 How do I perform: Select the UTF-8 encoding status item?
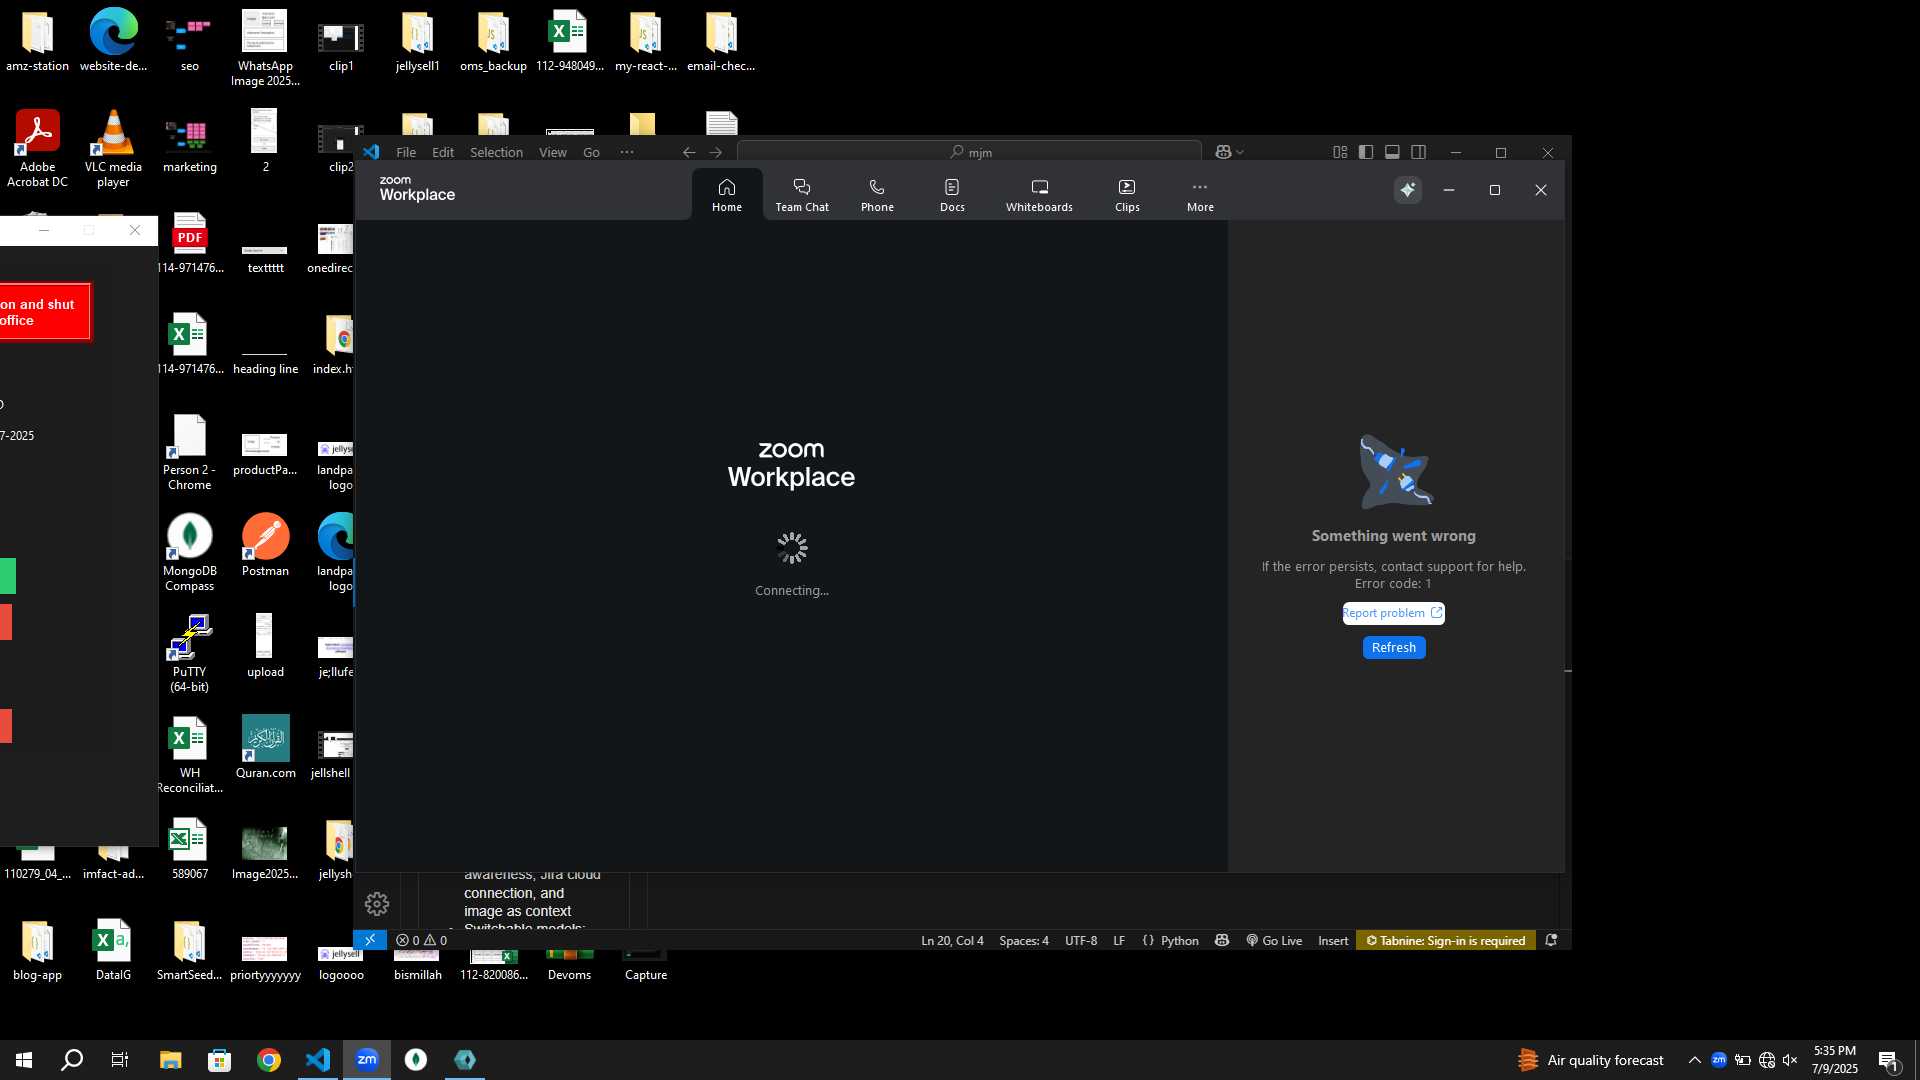pyautogui.click(x=1081, y=940)
